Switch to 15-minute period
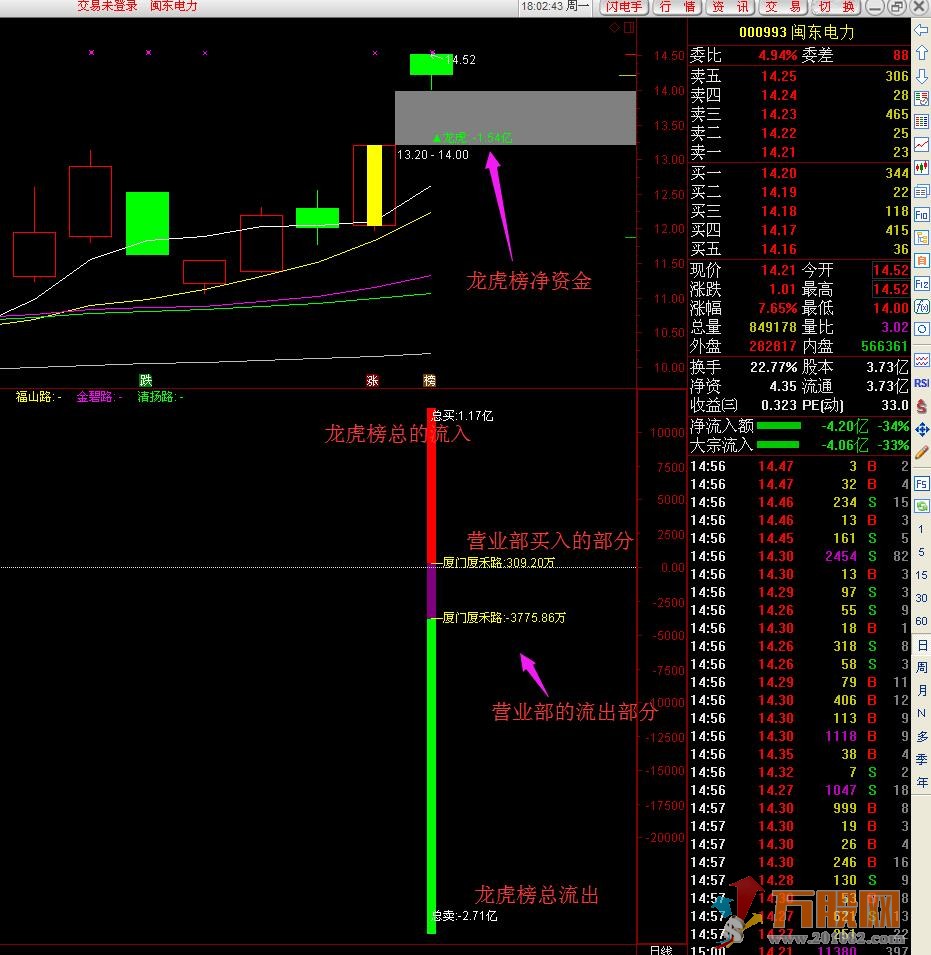931x955 pixels. tap(921, 575)
